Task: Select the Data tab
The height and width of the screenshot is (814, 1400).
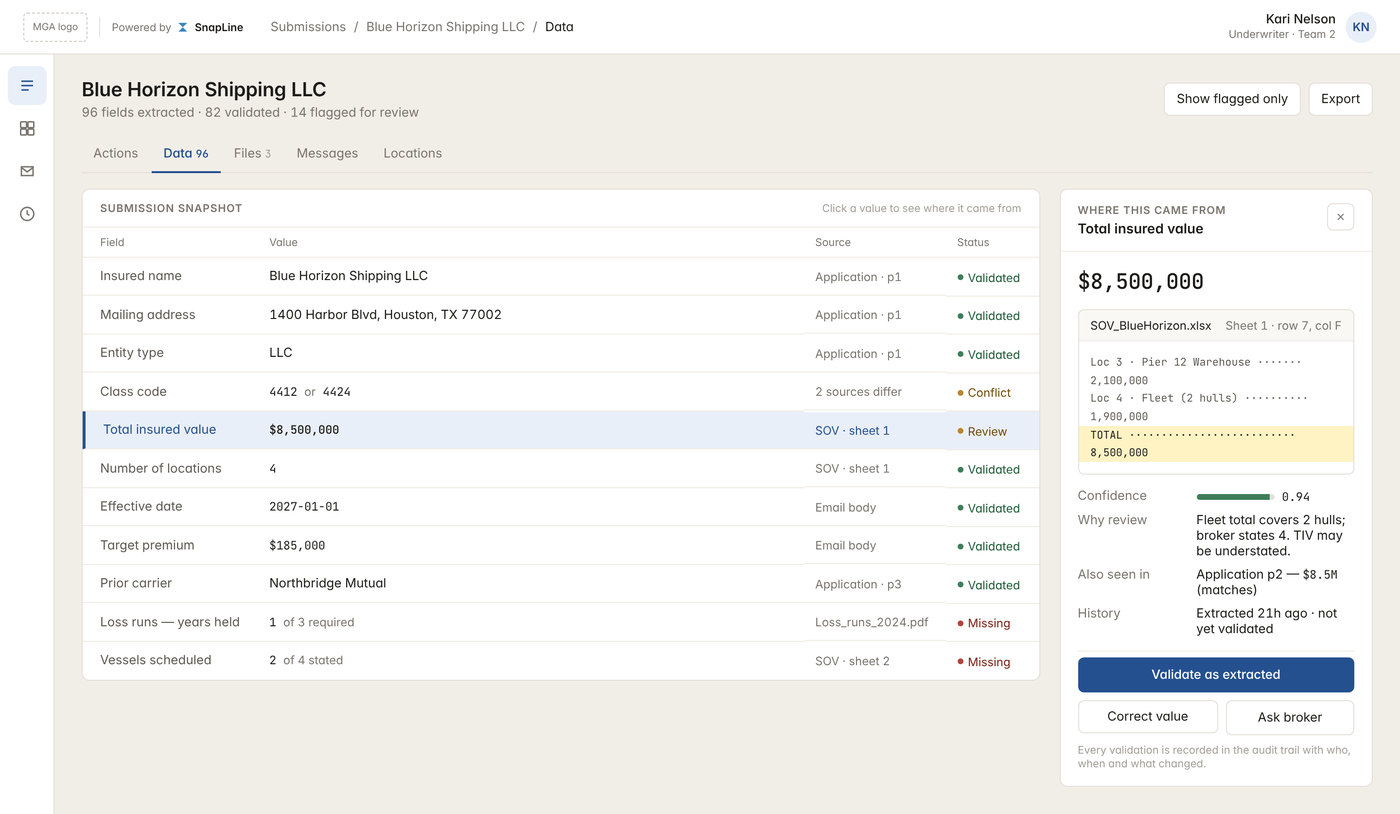Action: pos(186,153)
